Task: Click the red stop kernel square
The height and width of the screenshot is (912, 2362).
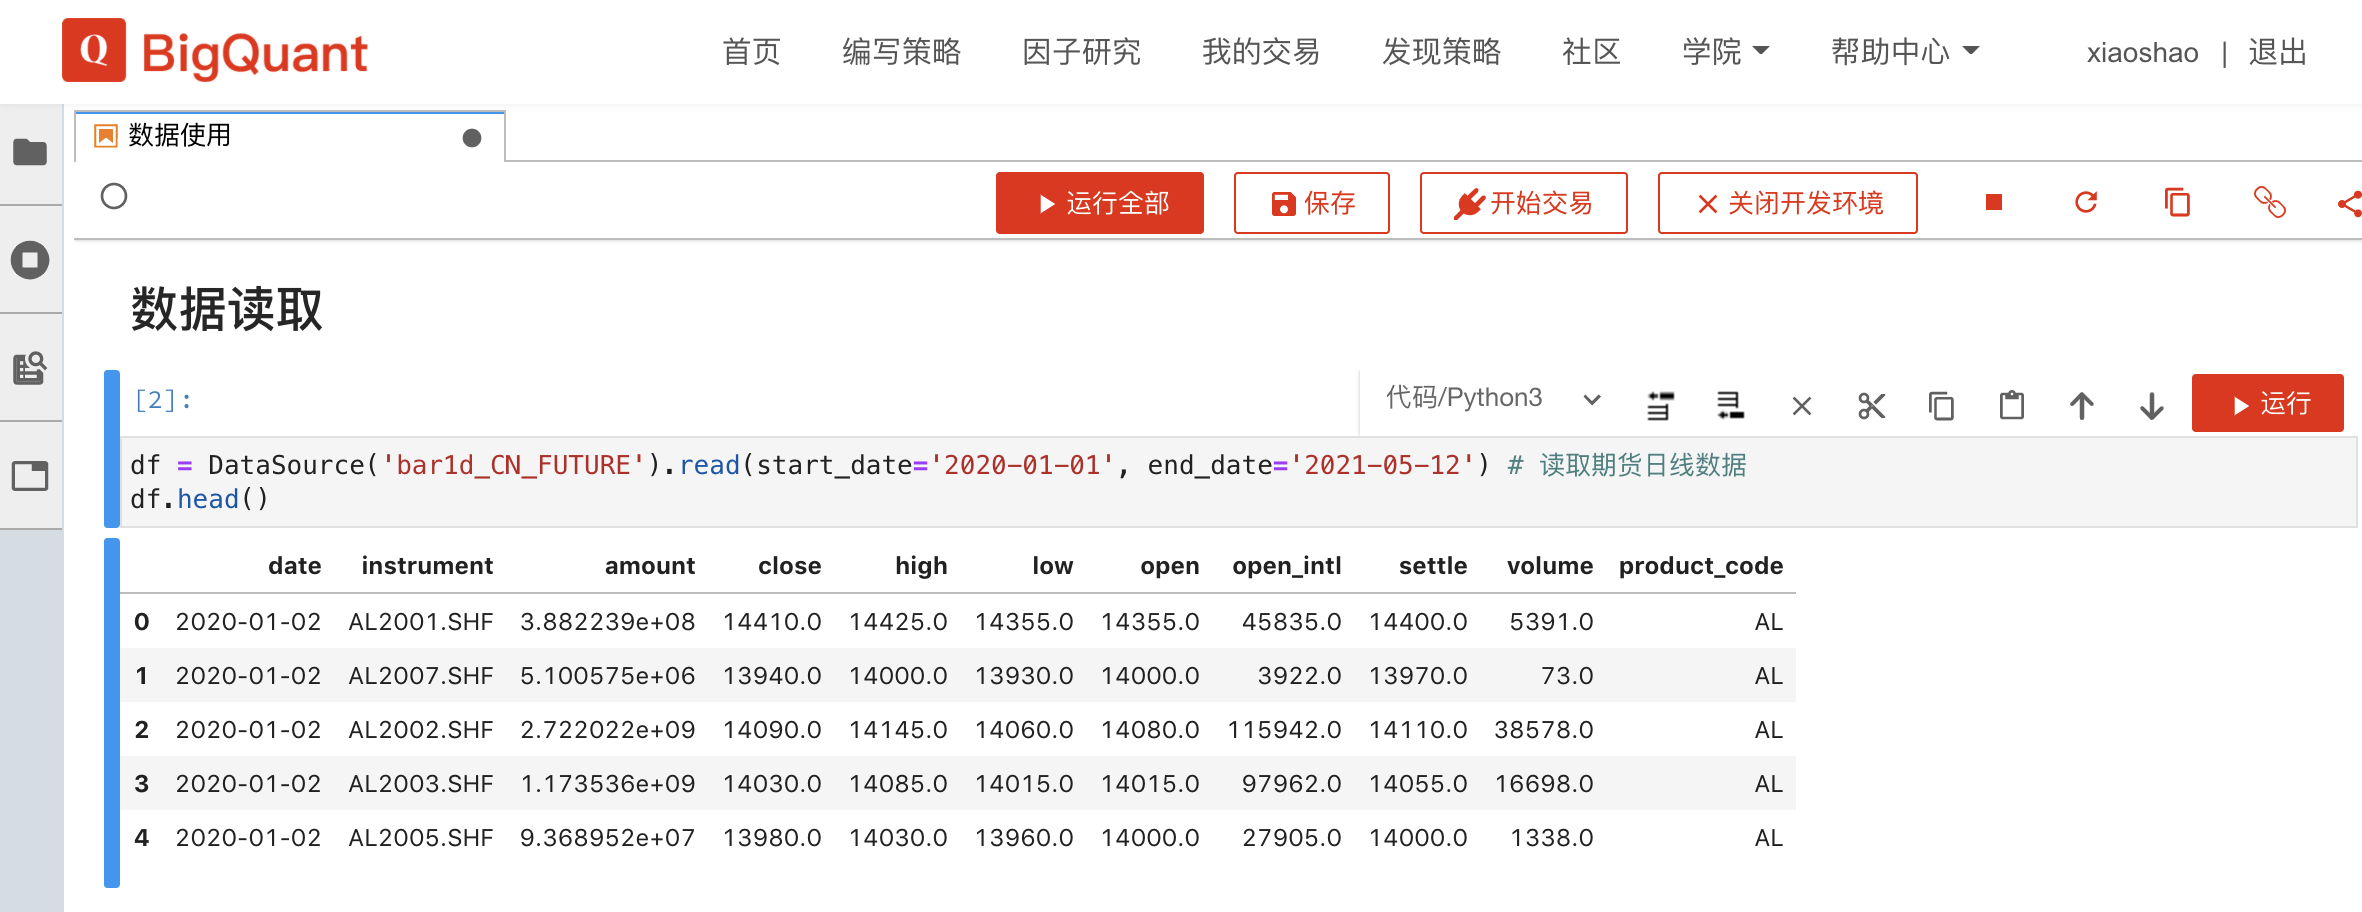Action: [x=1993, y=203]
